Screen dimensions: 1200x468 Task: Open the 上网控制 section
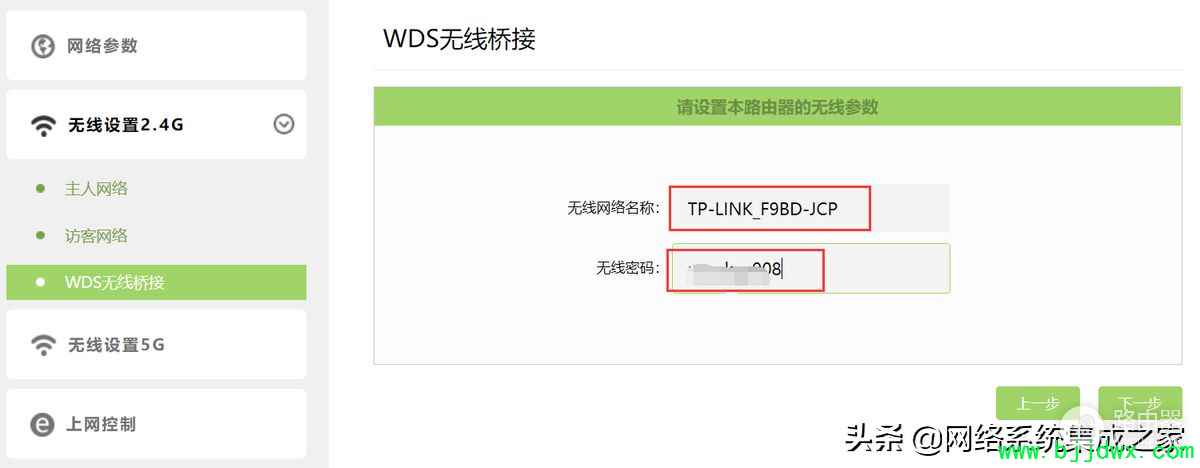156,425
